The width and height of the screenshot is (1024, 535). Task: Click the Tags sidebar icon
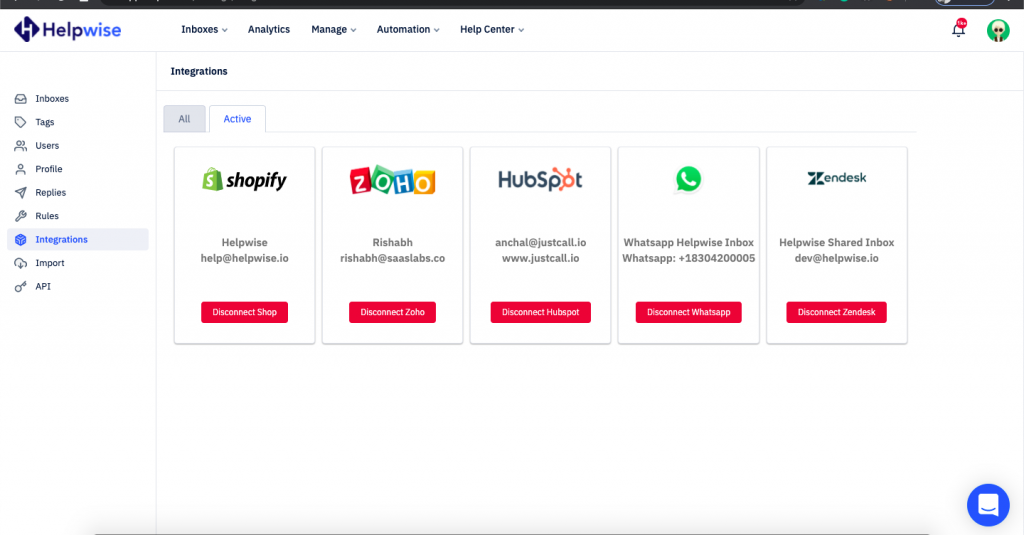(x=21, y=122)
